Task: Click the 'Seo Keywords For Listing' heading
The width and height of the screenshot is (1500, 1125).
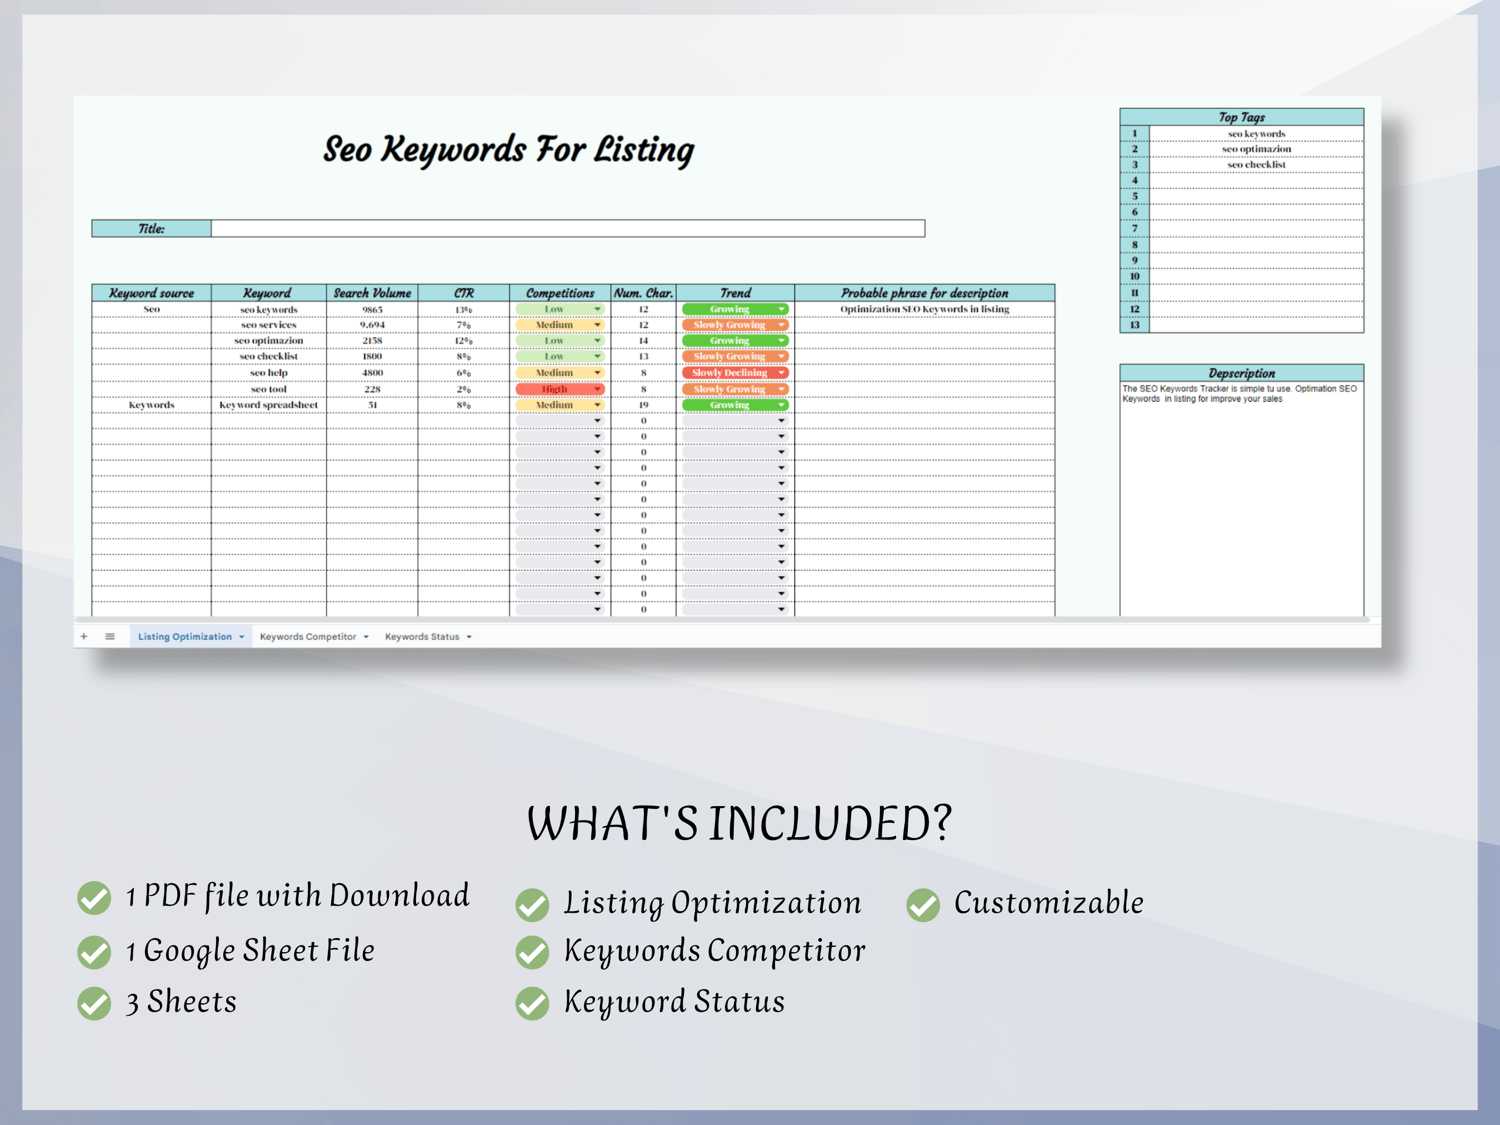Action: [x=508, y=150]
